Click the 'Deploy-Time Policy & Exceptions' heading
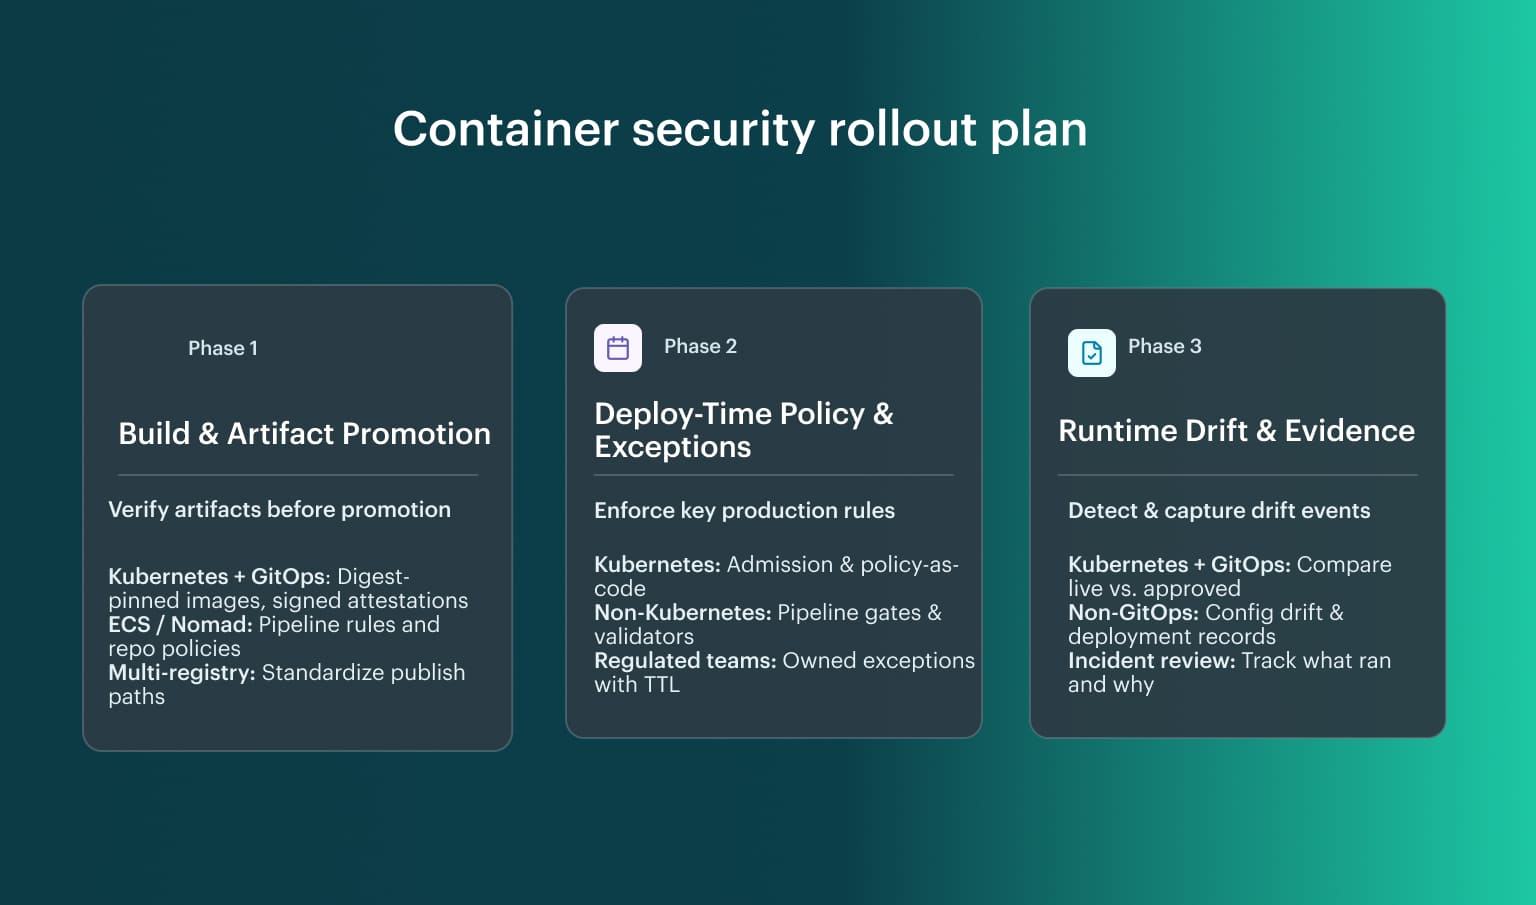The height and width of the screenshot is (905, 1536). pyautogui.click(x=744, y=430)
